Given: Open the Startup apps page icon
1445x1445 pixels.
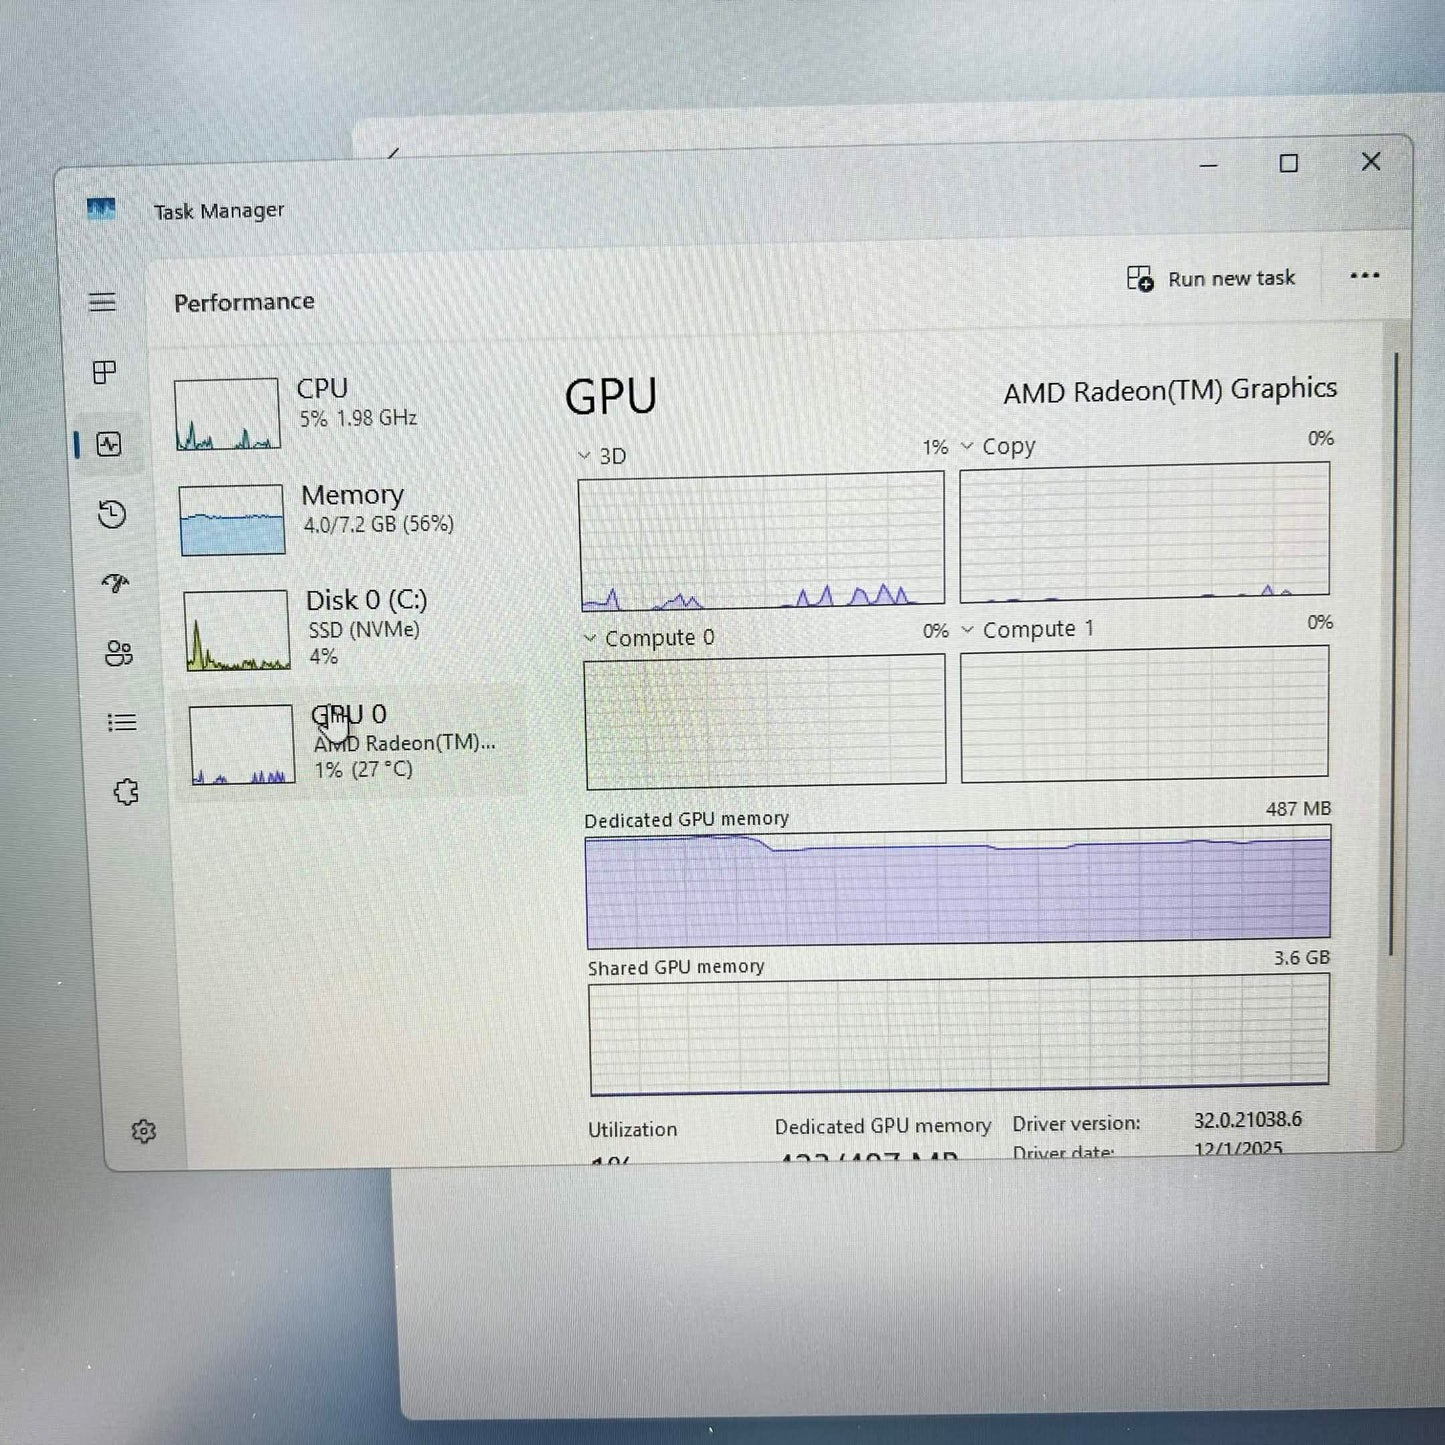Looking at the screenshot, I should click(116, 583).
